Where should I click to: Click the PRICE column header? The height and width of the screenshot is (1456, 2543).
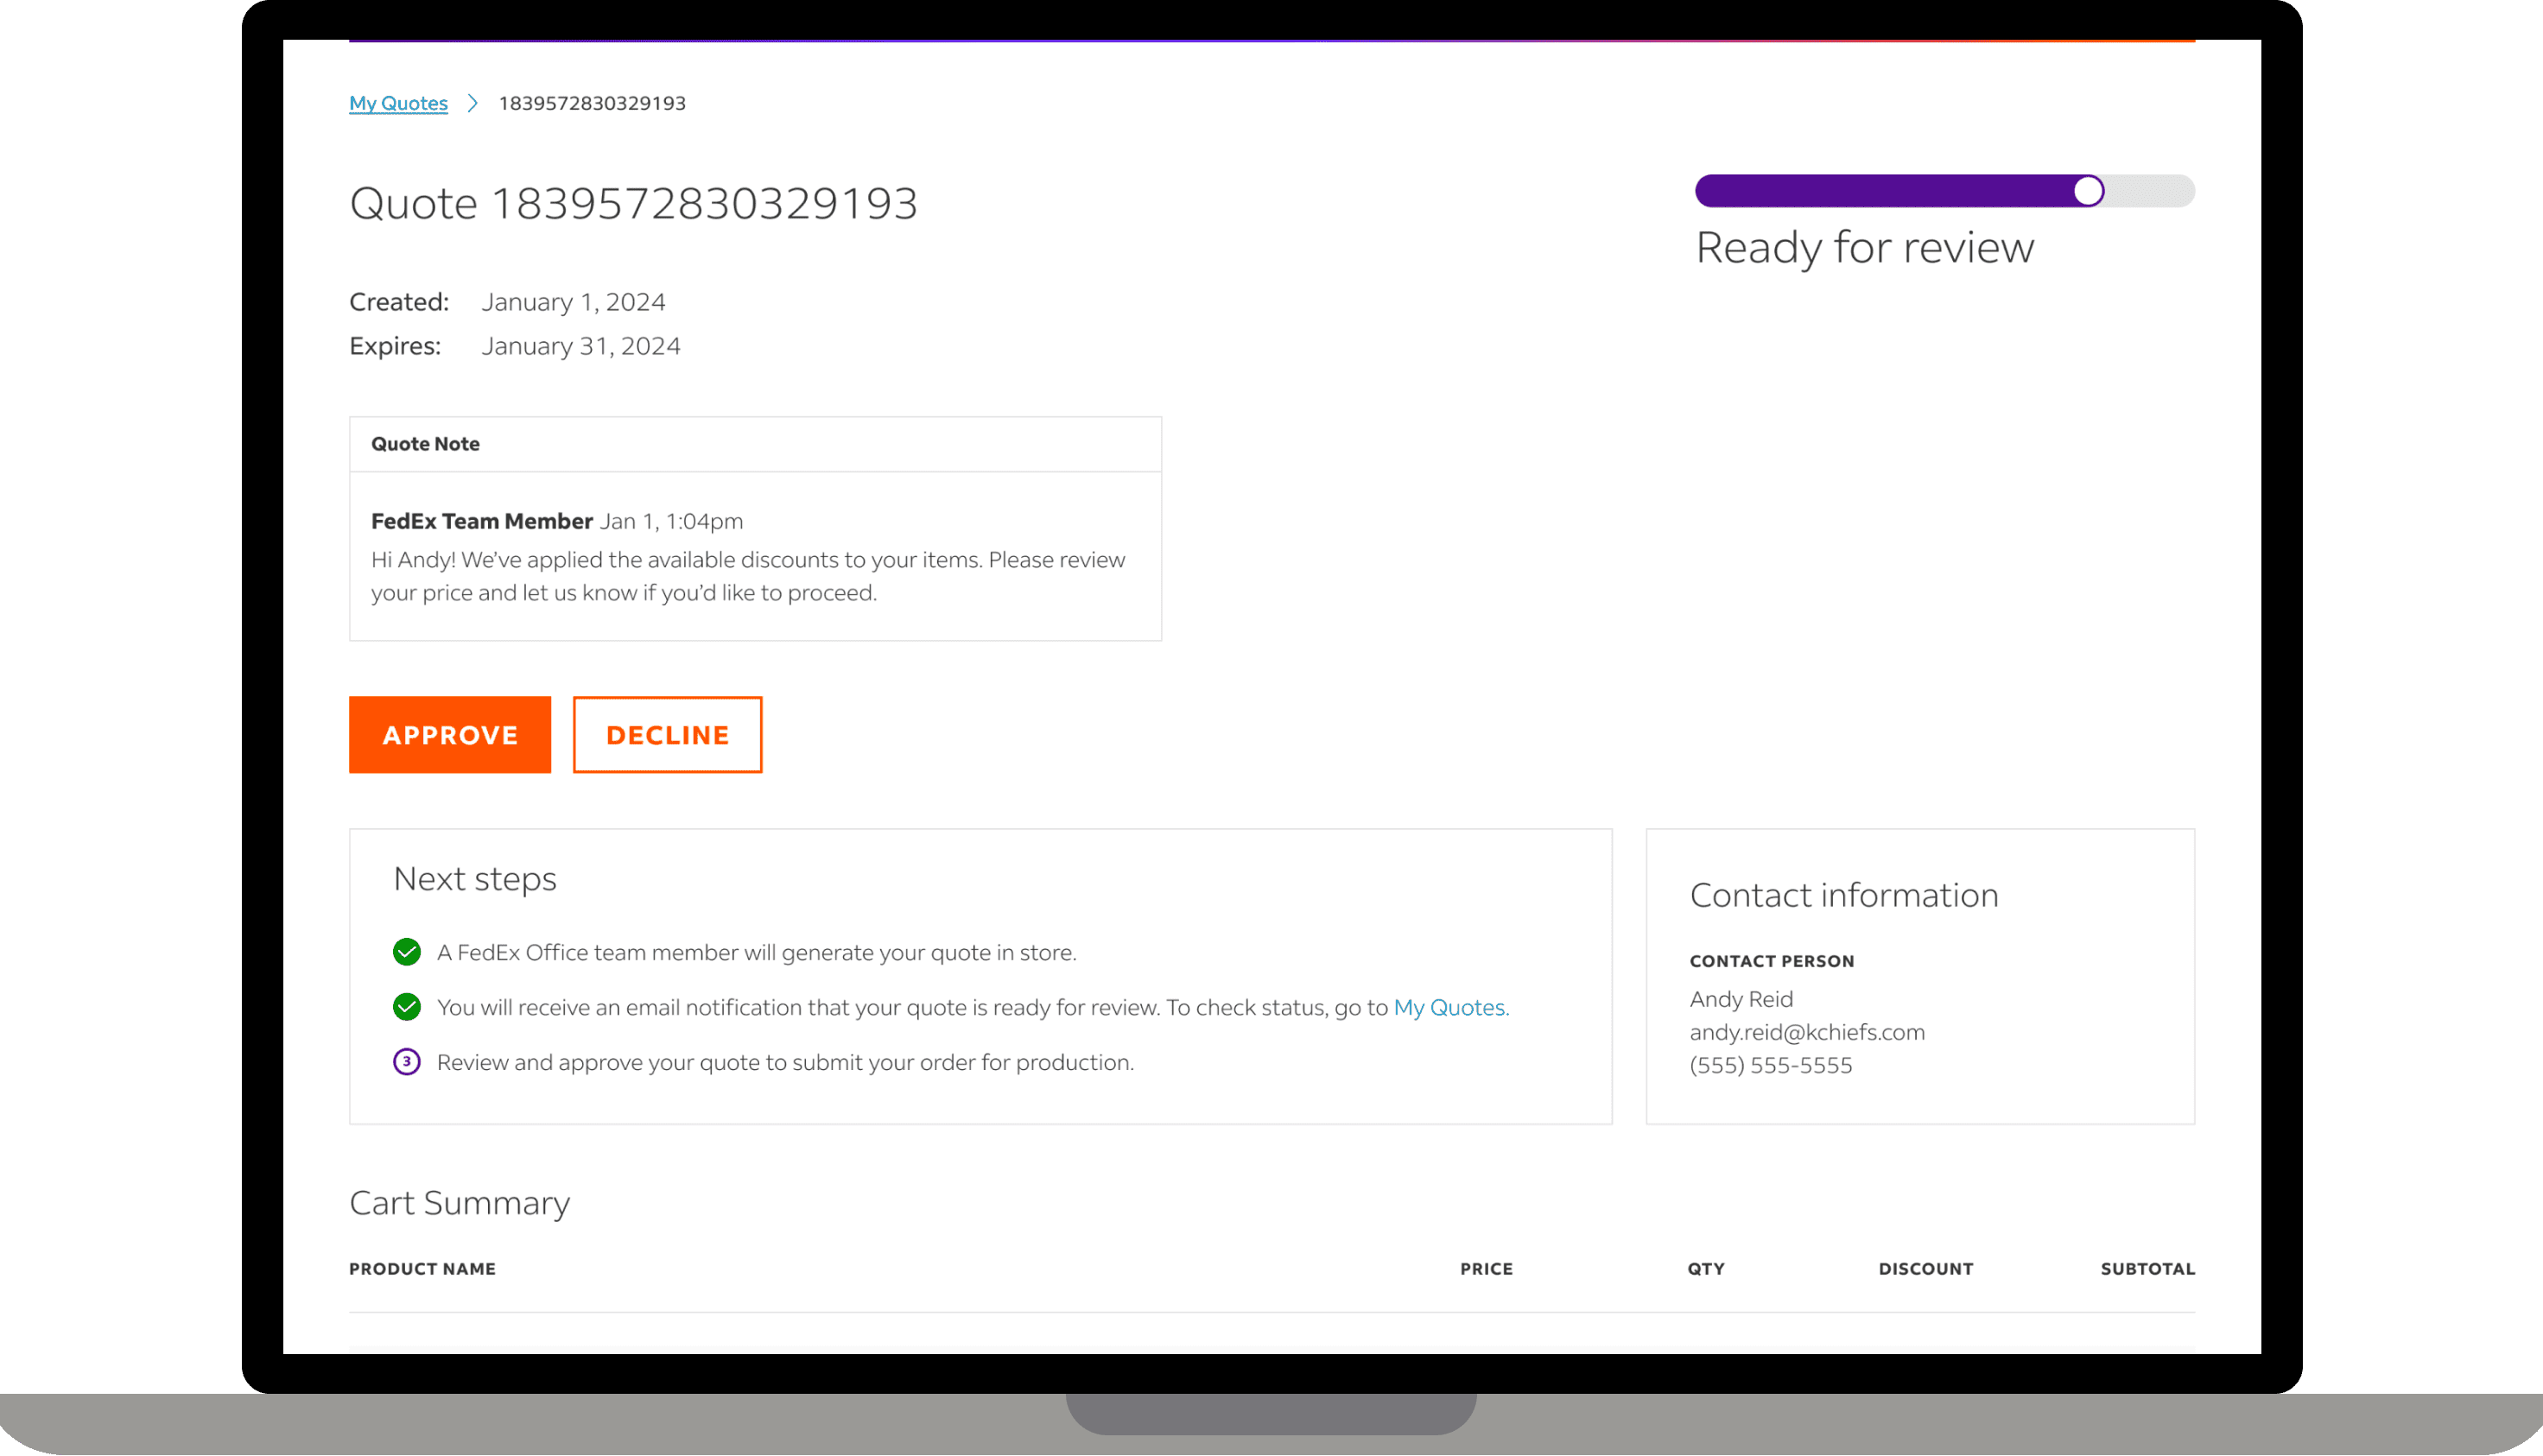coord(1486,1269)
